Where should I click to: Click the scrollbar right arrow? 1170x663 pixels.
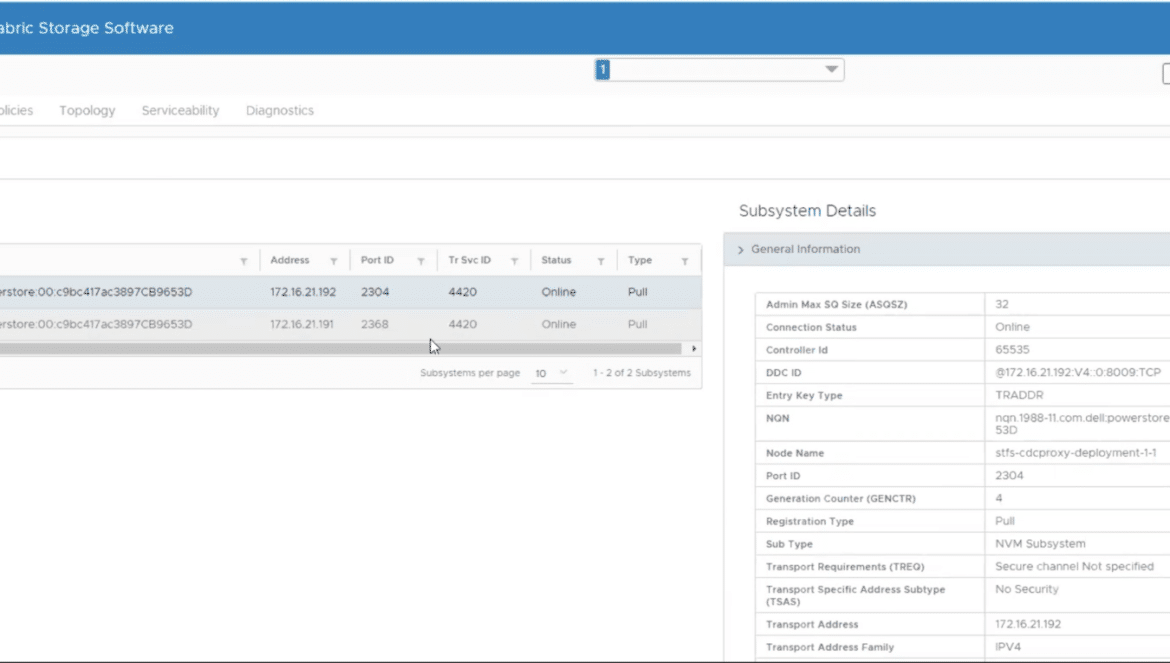click(694, 348)
